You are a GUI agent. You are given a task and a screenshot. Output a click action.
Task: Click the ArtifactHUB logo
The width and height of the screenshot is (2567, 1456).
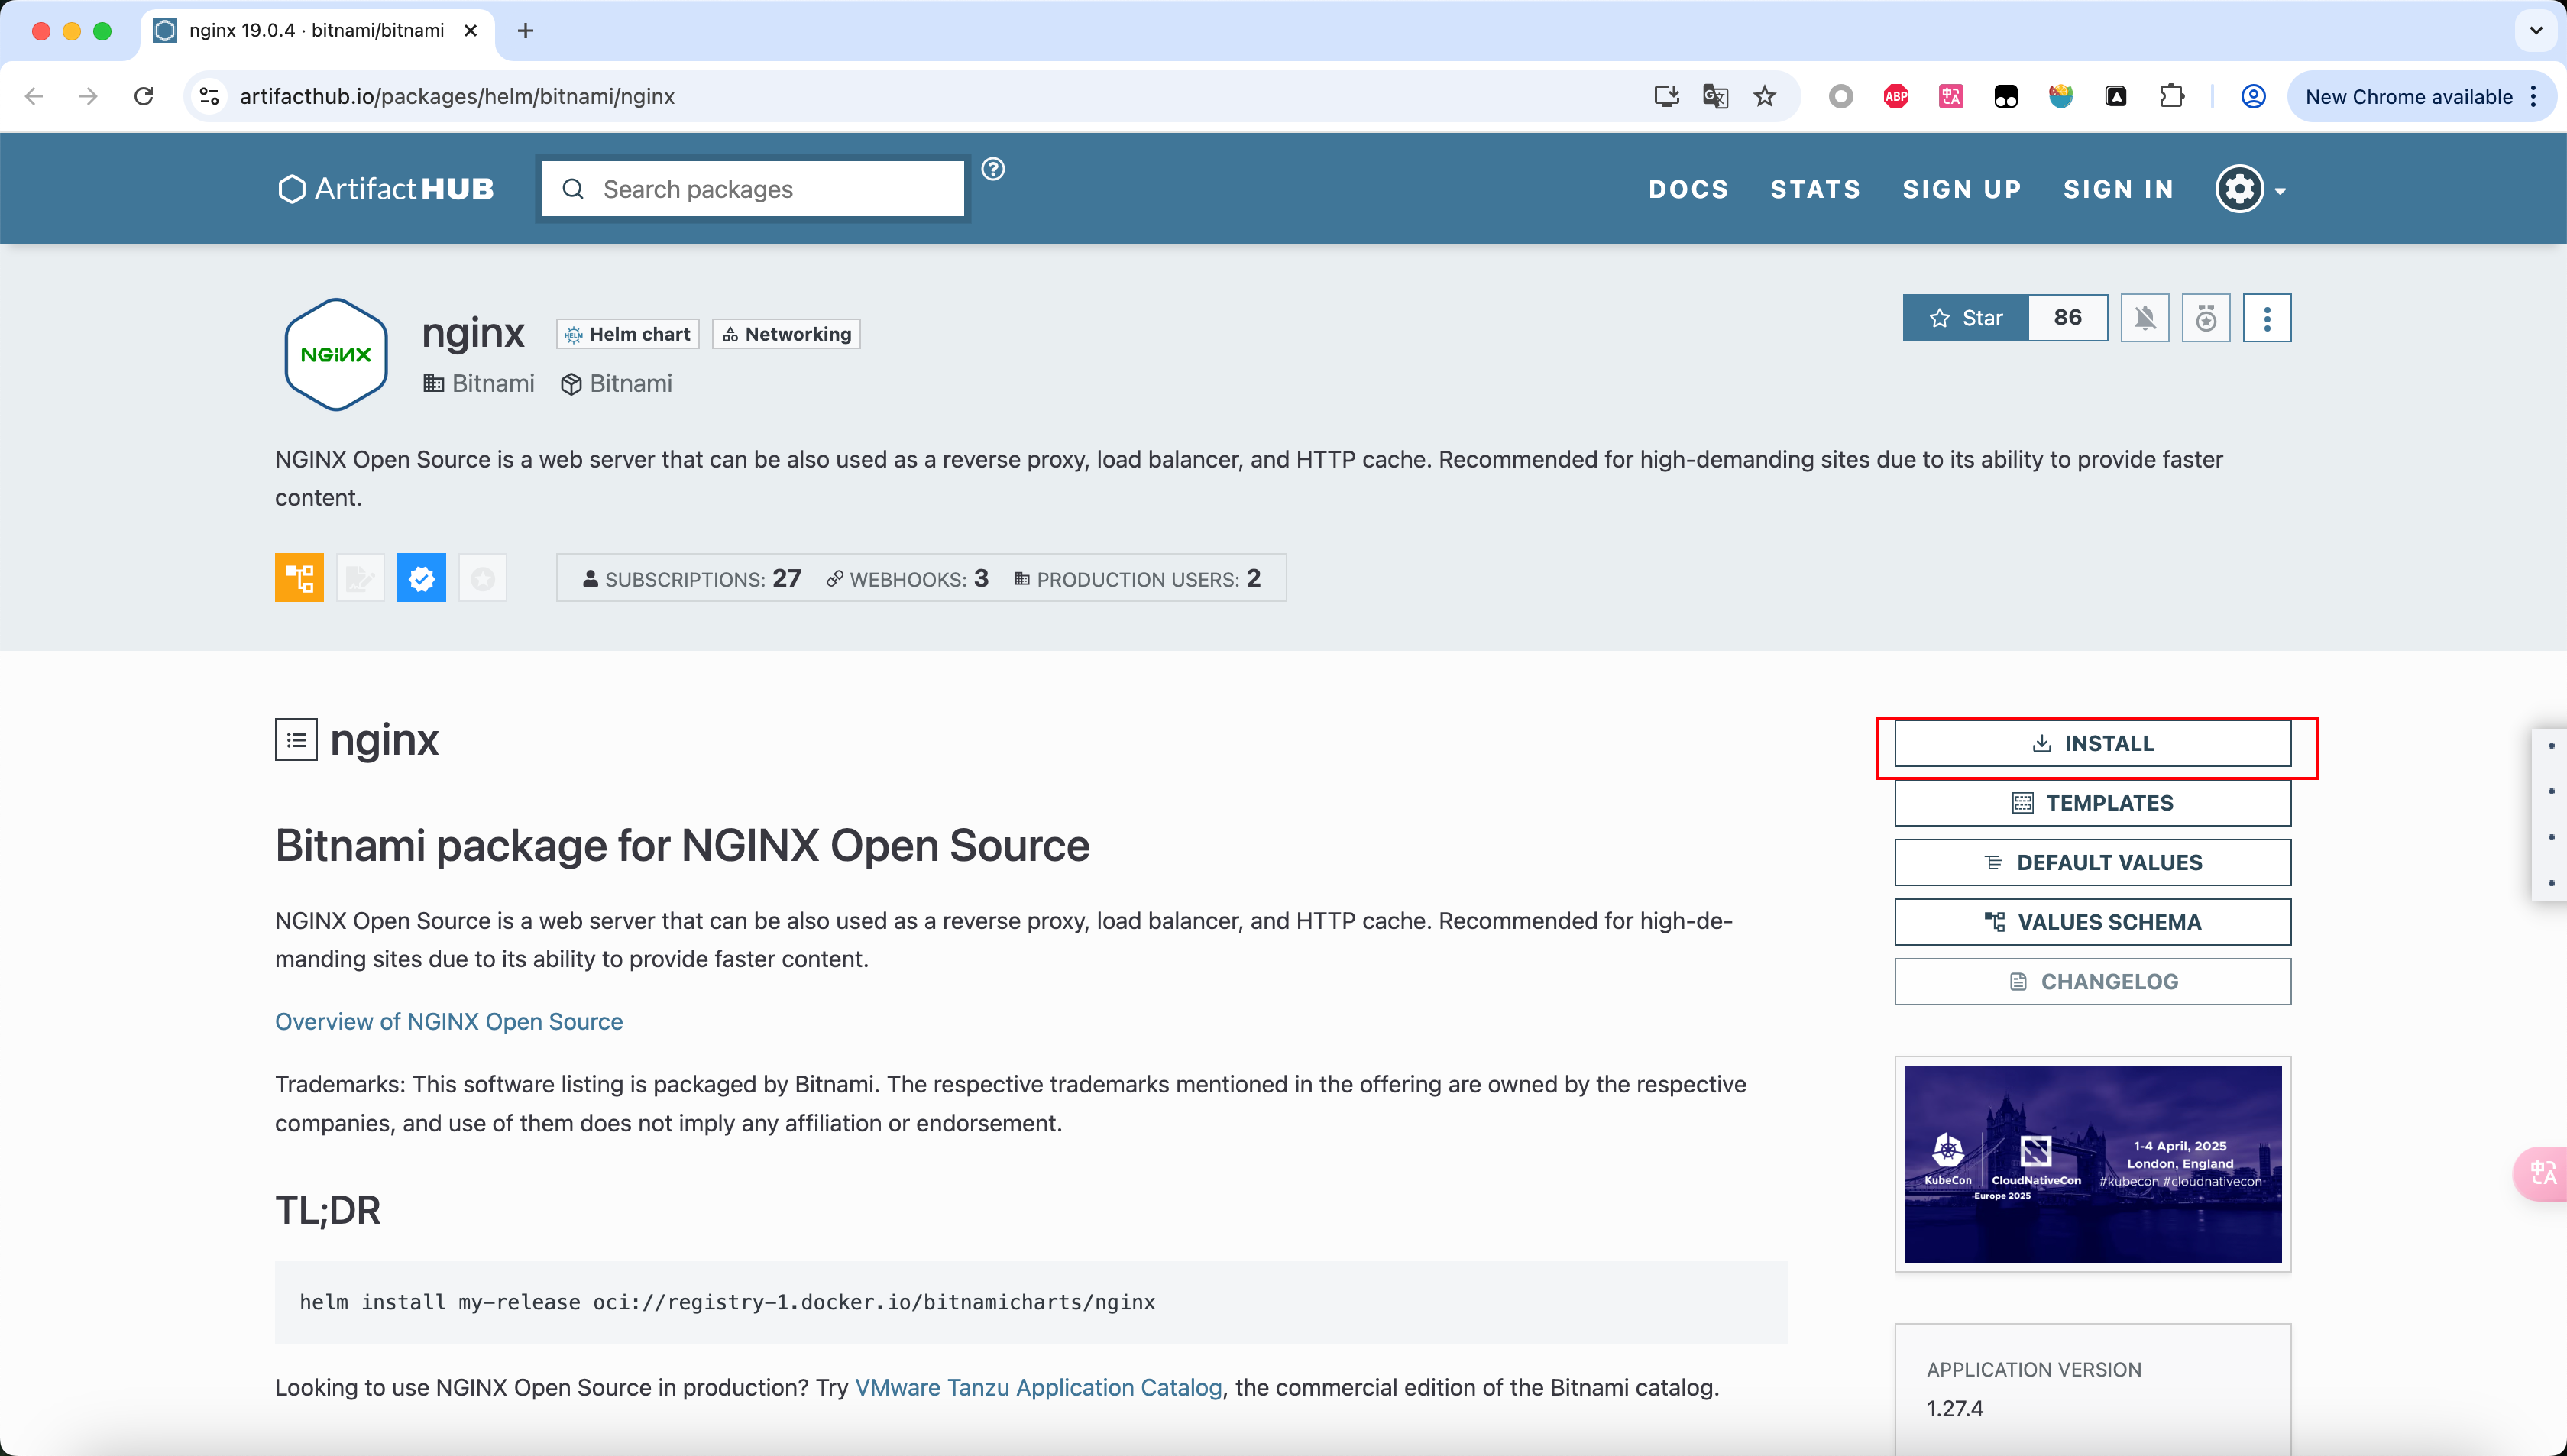click(386, 189)
